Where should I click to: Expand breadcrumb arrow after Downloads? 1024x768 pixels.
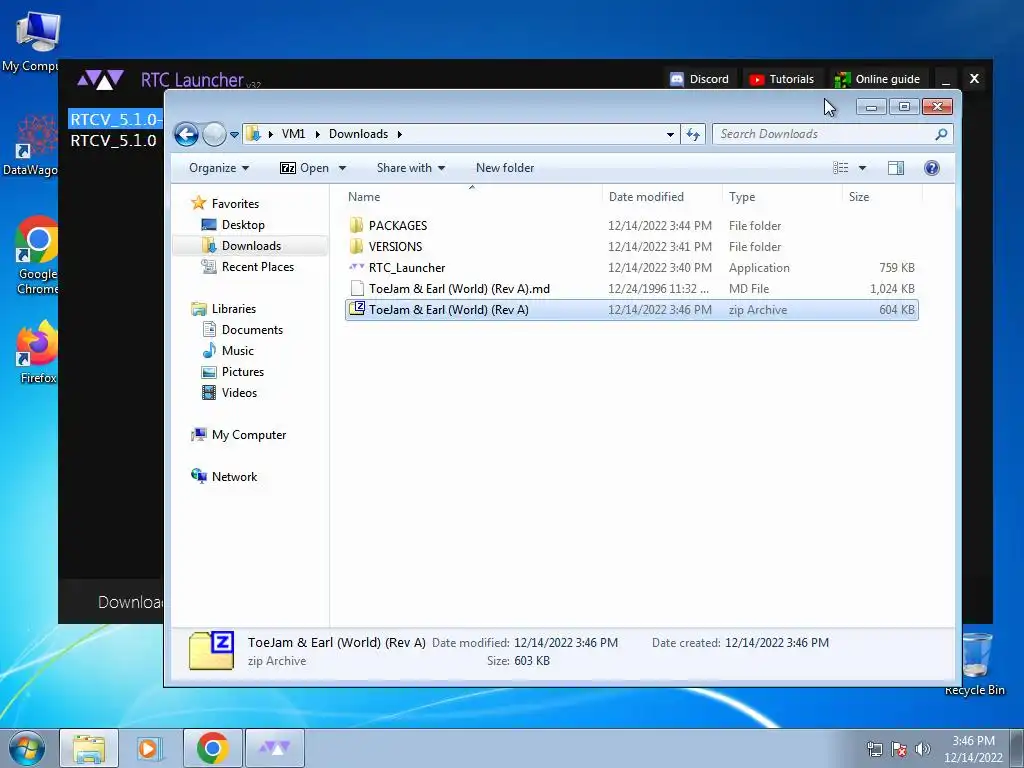(x=399, y=135)
